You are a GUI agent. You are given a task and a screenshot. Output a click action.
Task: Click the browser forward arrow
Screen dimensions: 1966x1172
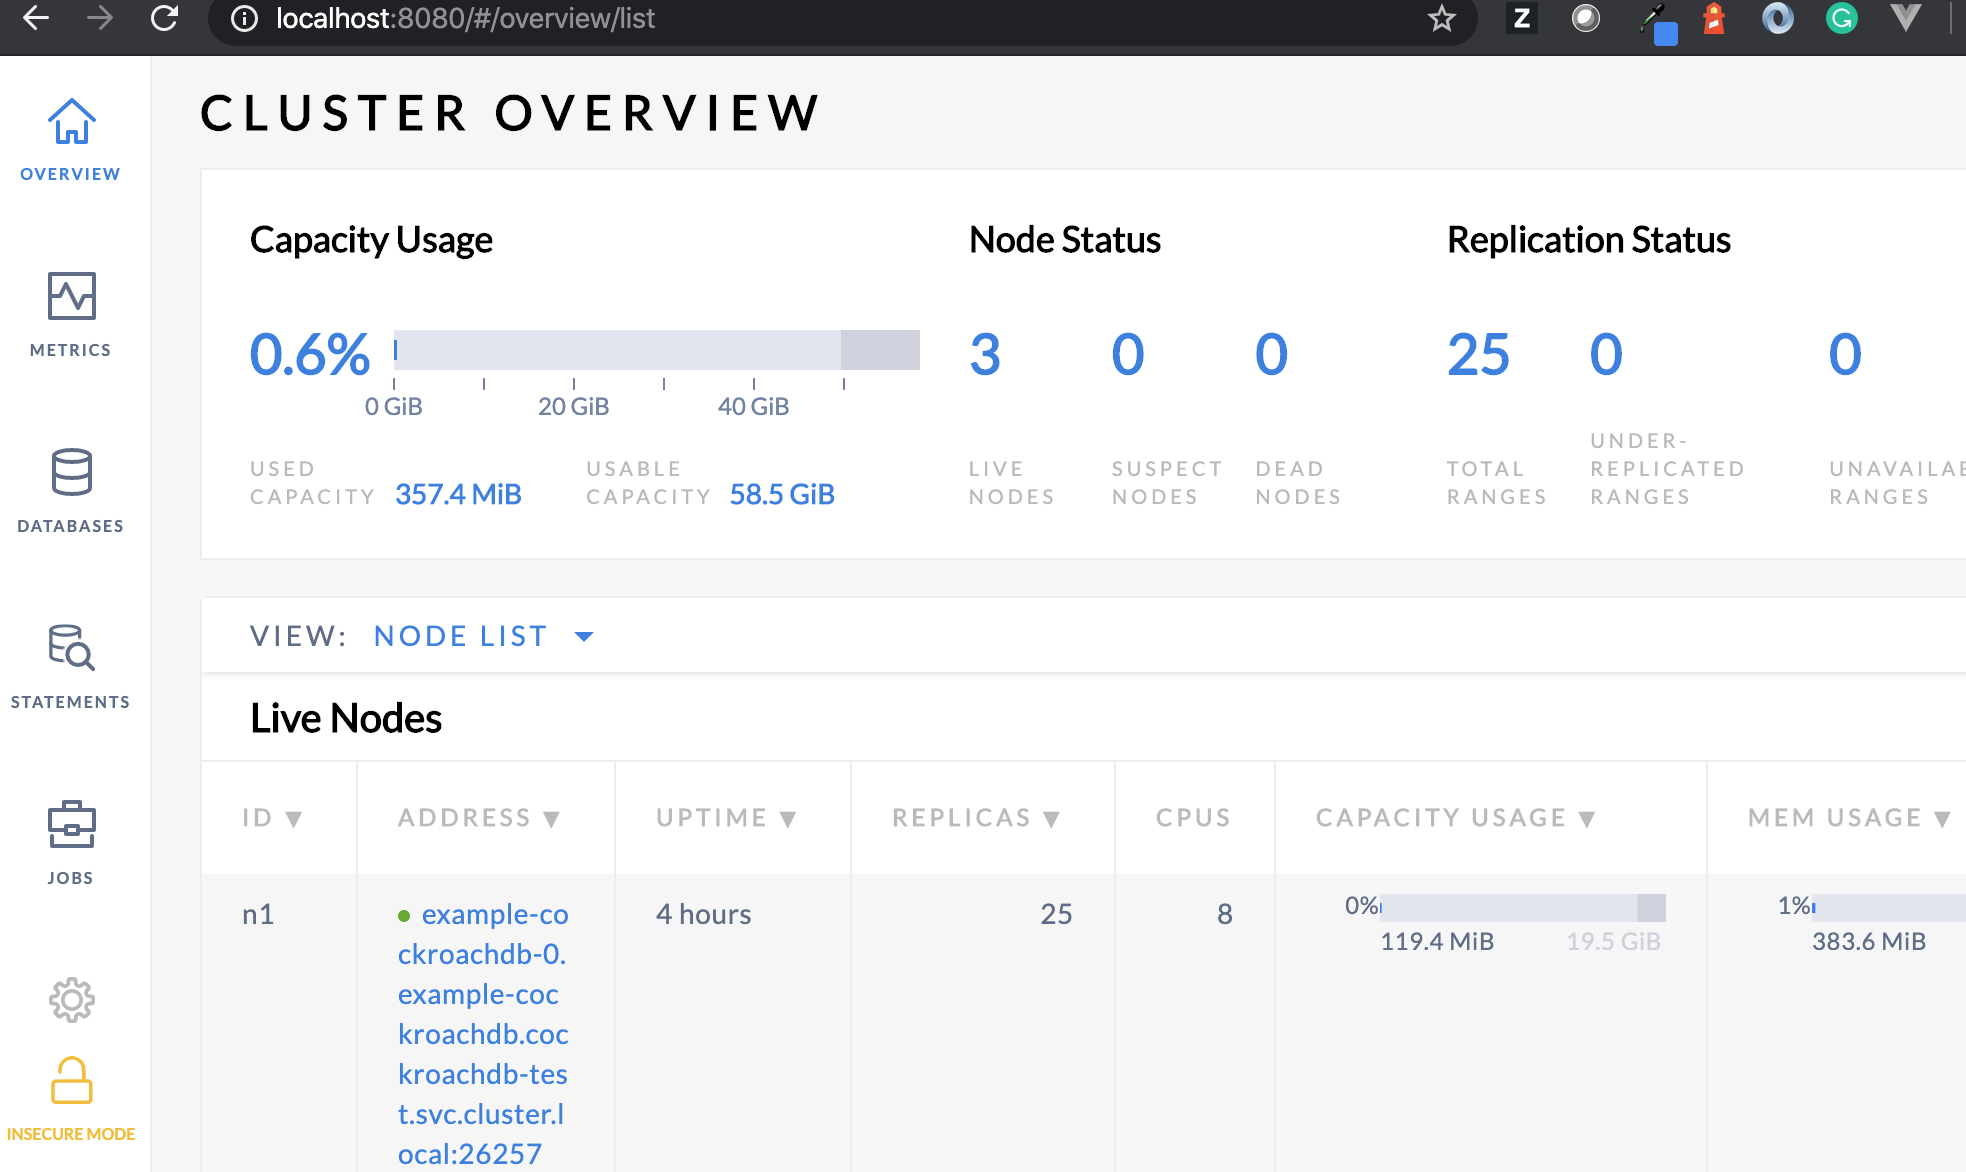(100, 18)
